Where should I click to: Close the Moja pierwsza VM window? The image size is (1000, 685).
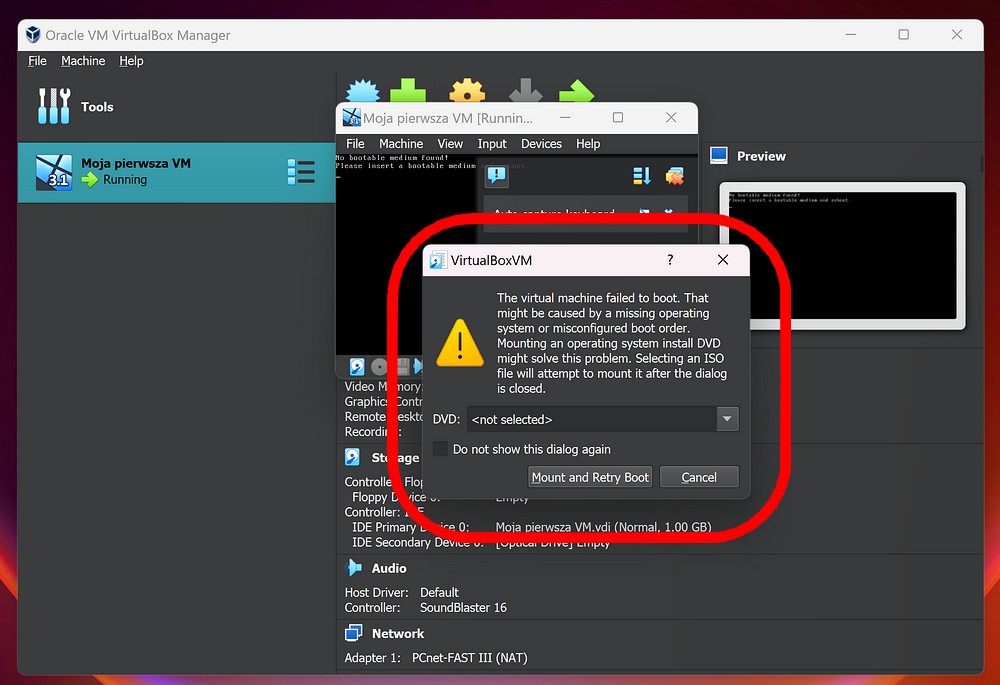671,117
